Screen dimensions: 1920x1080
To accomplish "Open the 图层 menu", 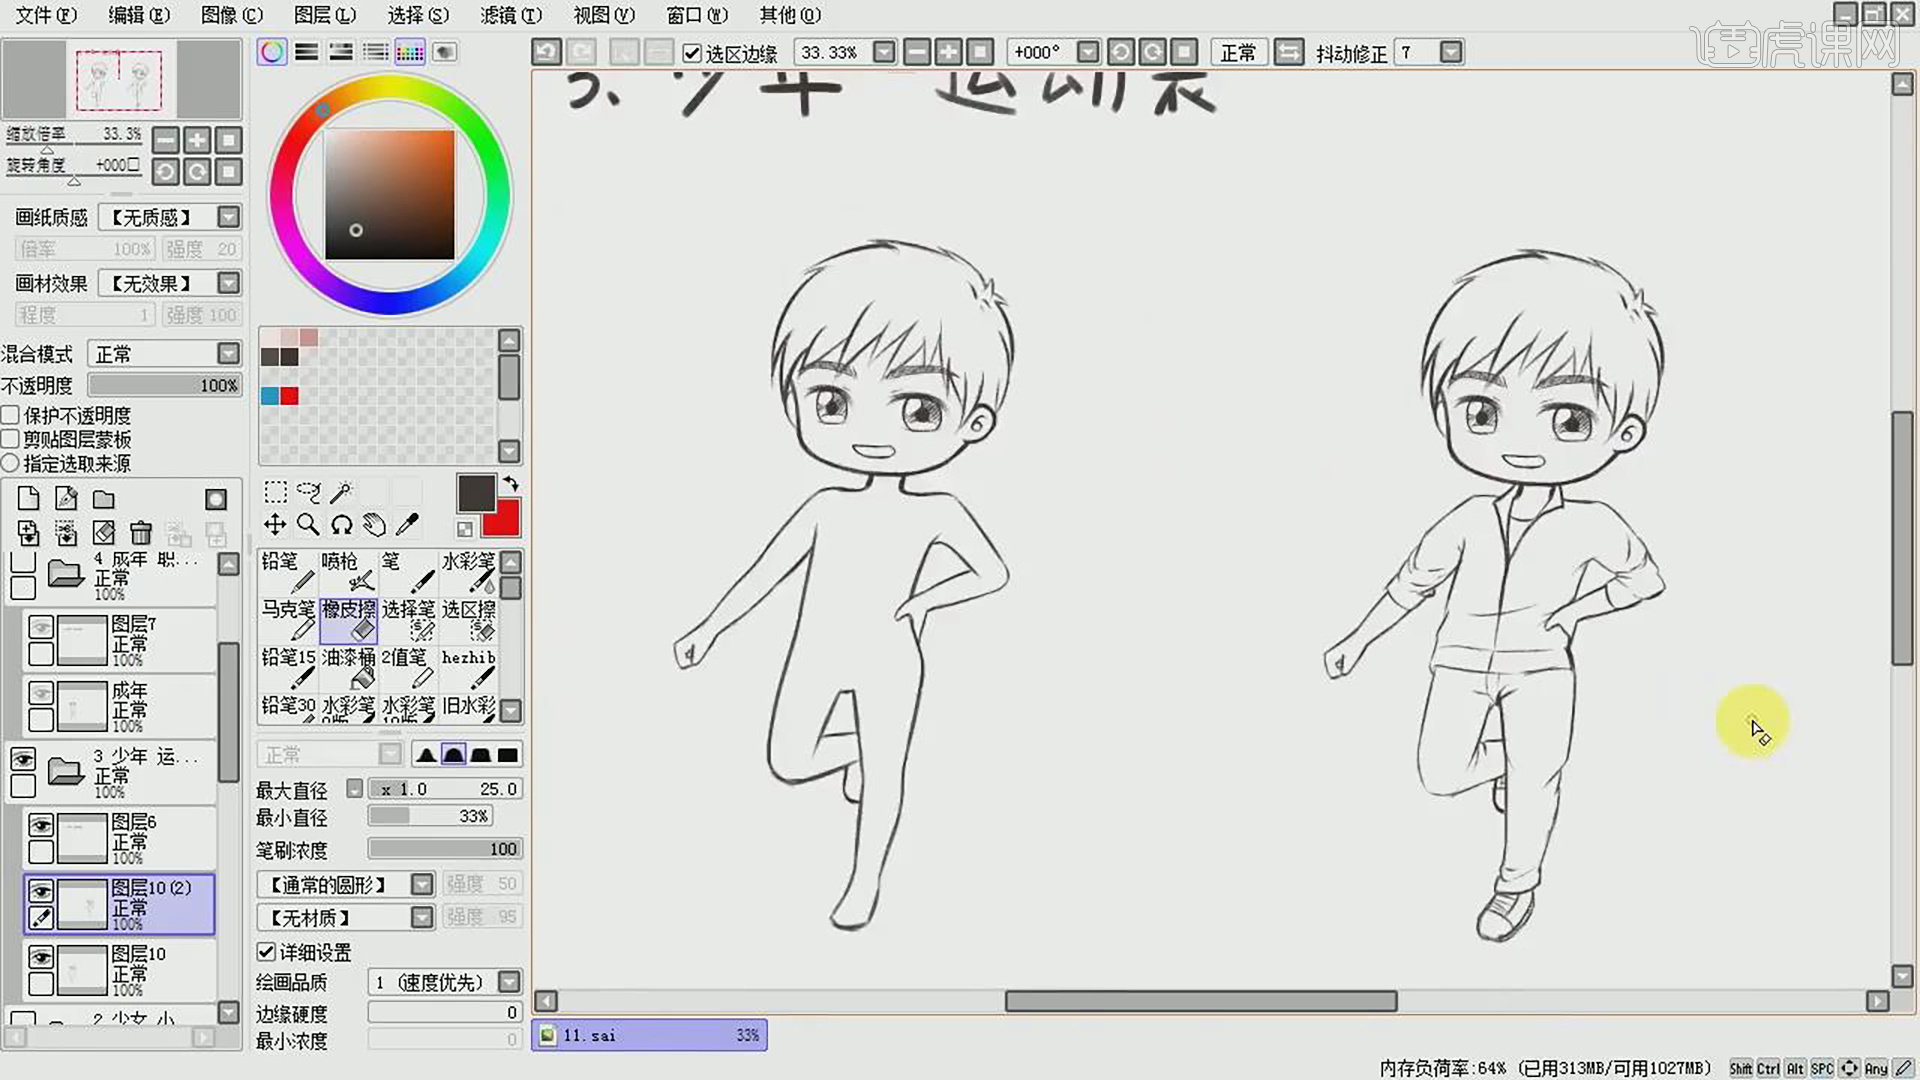I will point(324,15).
